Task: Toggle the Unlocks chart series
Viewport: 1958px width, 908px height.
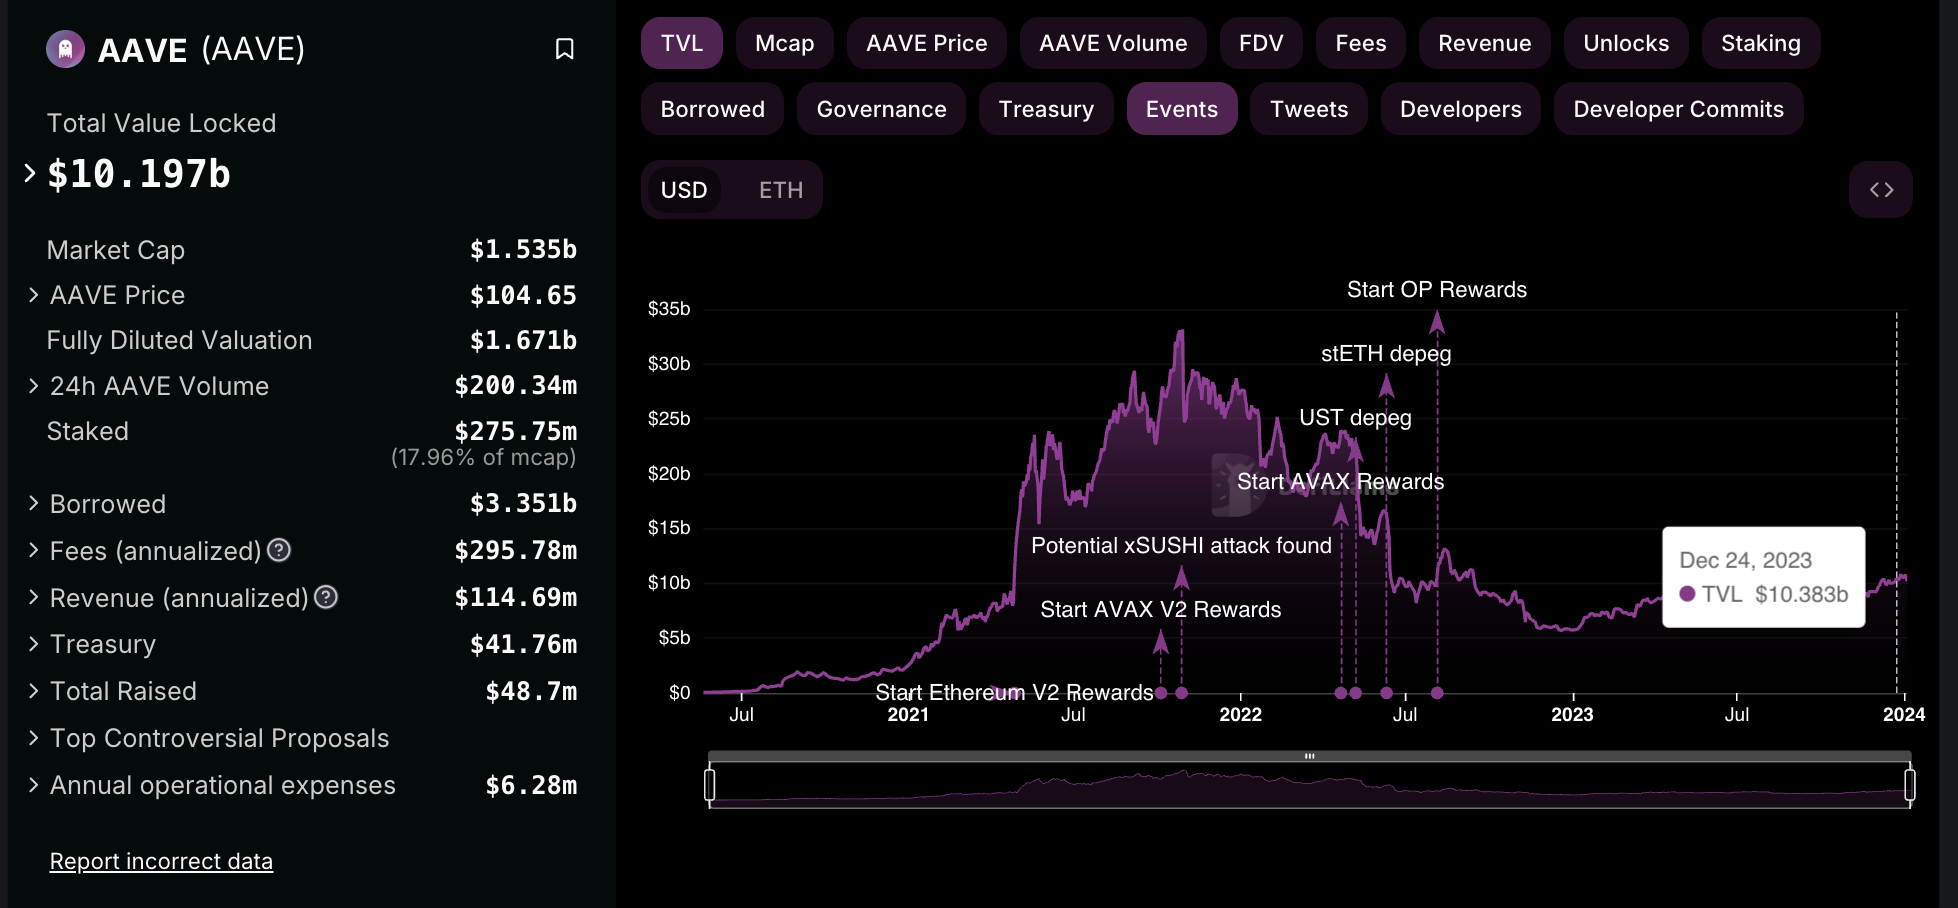Action: coord(1626,43)
